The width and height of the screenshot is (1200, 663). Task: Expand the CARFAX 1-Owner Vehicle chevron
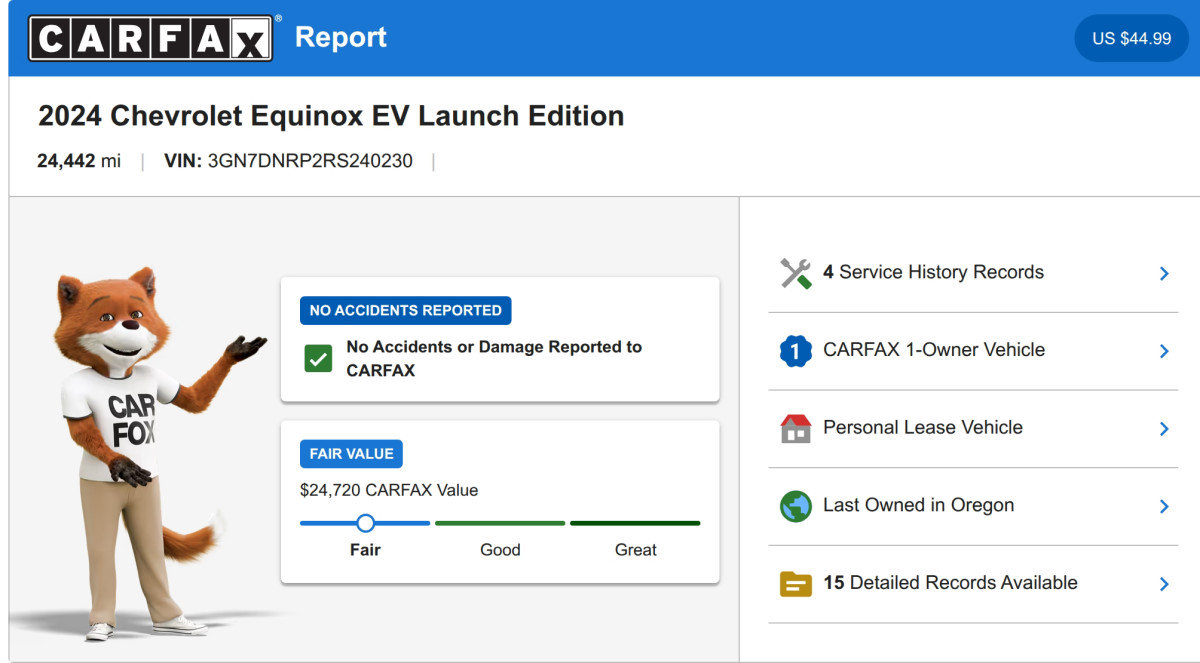point(1164,351)
